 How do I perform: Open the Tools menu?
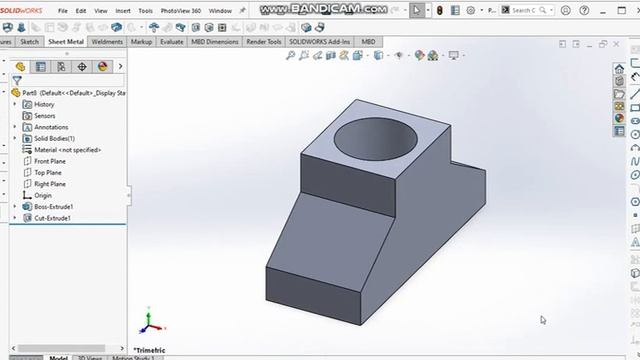pos(145,11)
